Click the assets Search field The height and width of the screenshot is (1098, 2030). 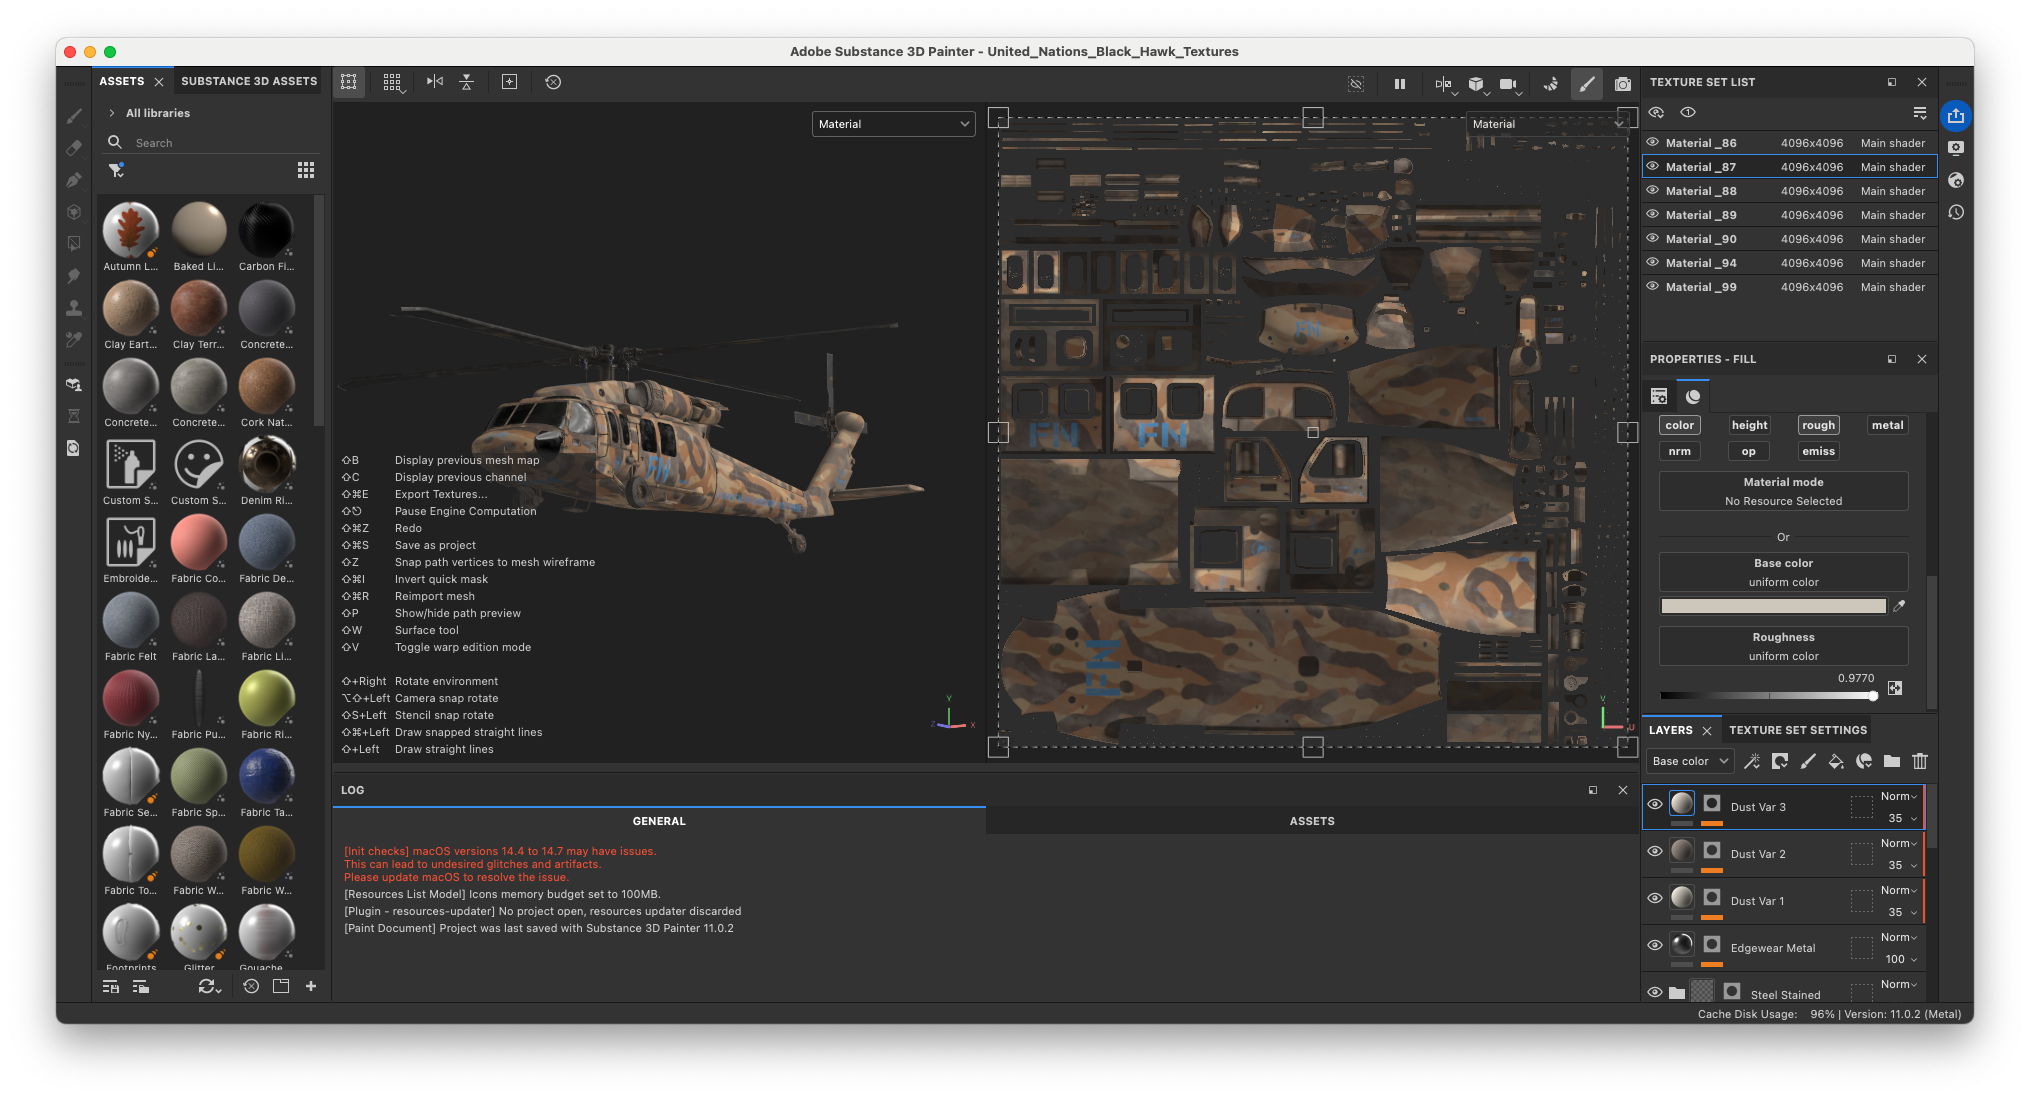[212, 143]
